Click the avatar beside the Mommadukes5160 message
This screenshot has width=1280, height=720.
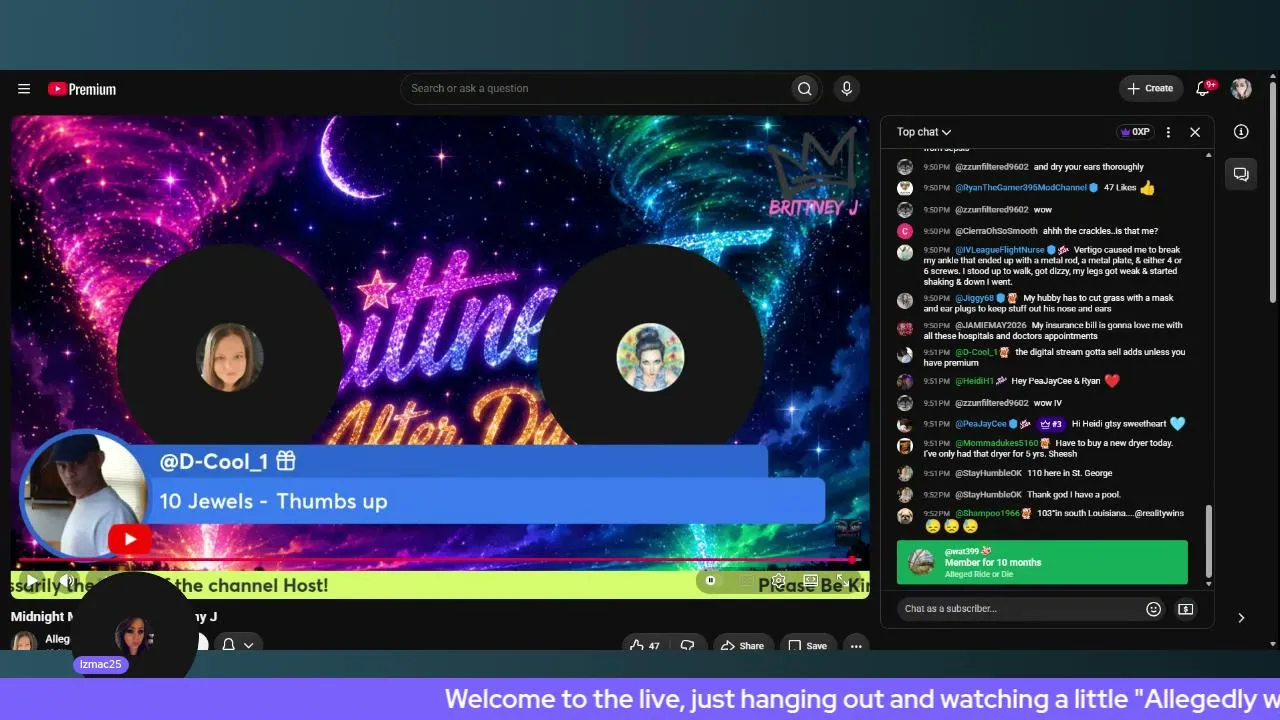pyautogui.click(x=905, y=446)
